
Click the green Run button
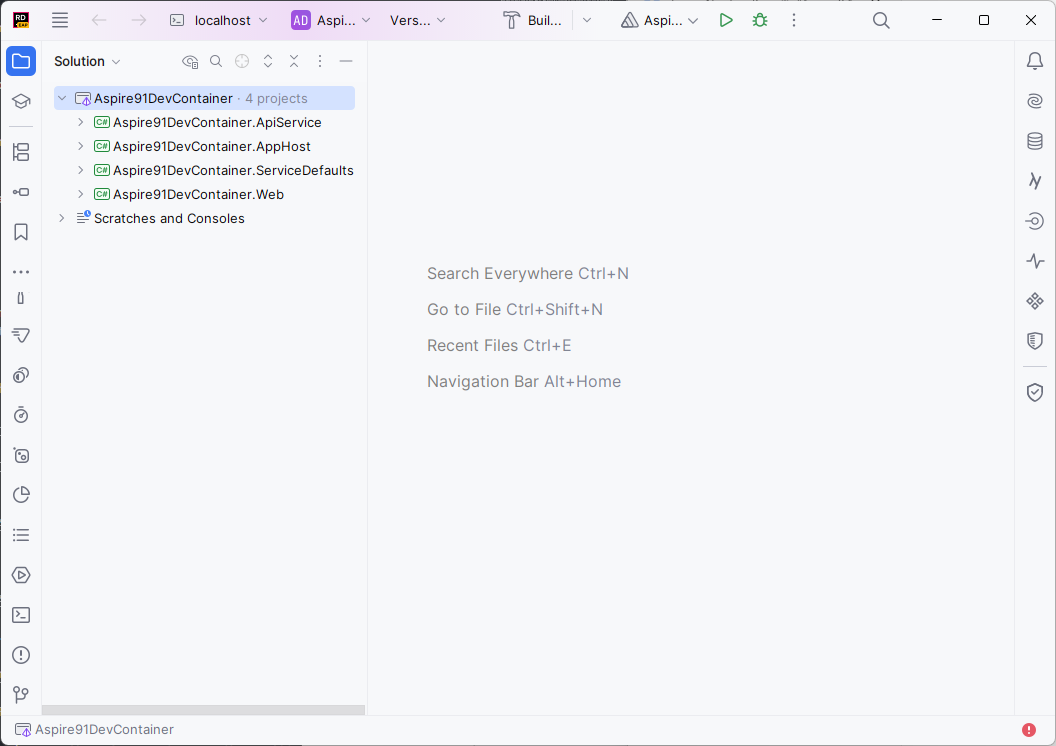click(726, 20)
